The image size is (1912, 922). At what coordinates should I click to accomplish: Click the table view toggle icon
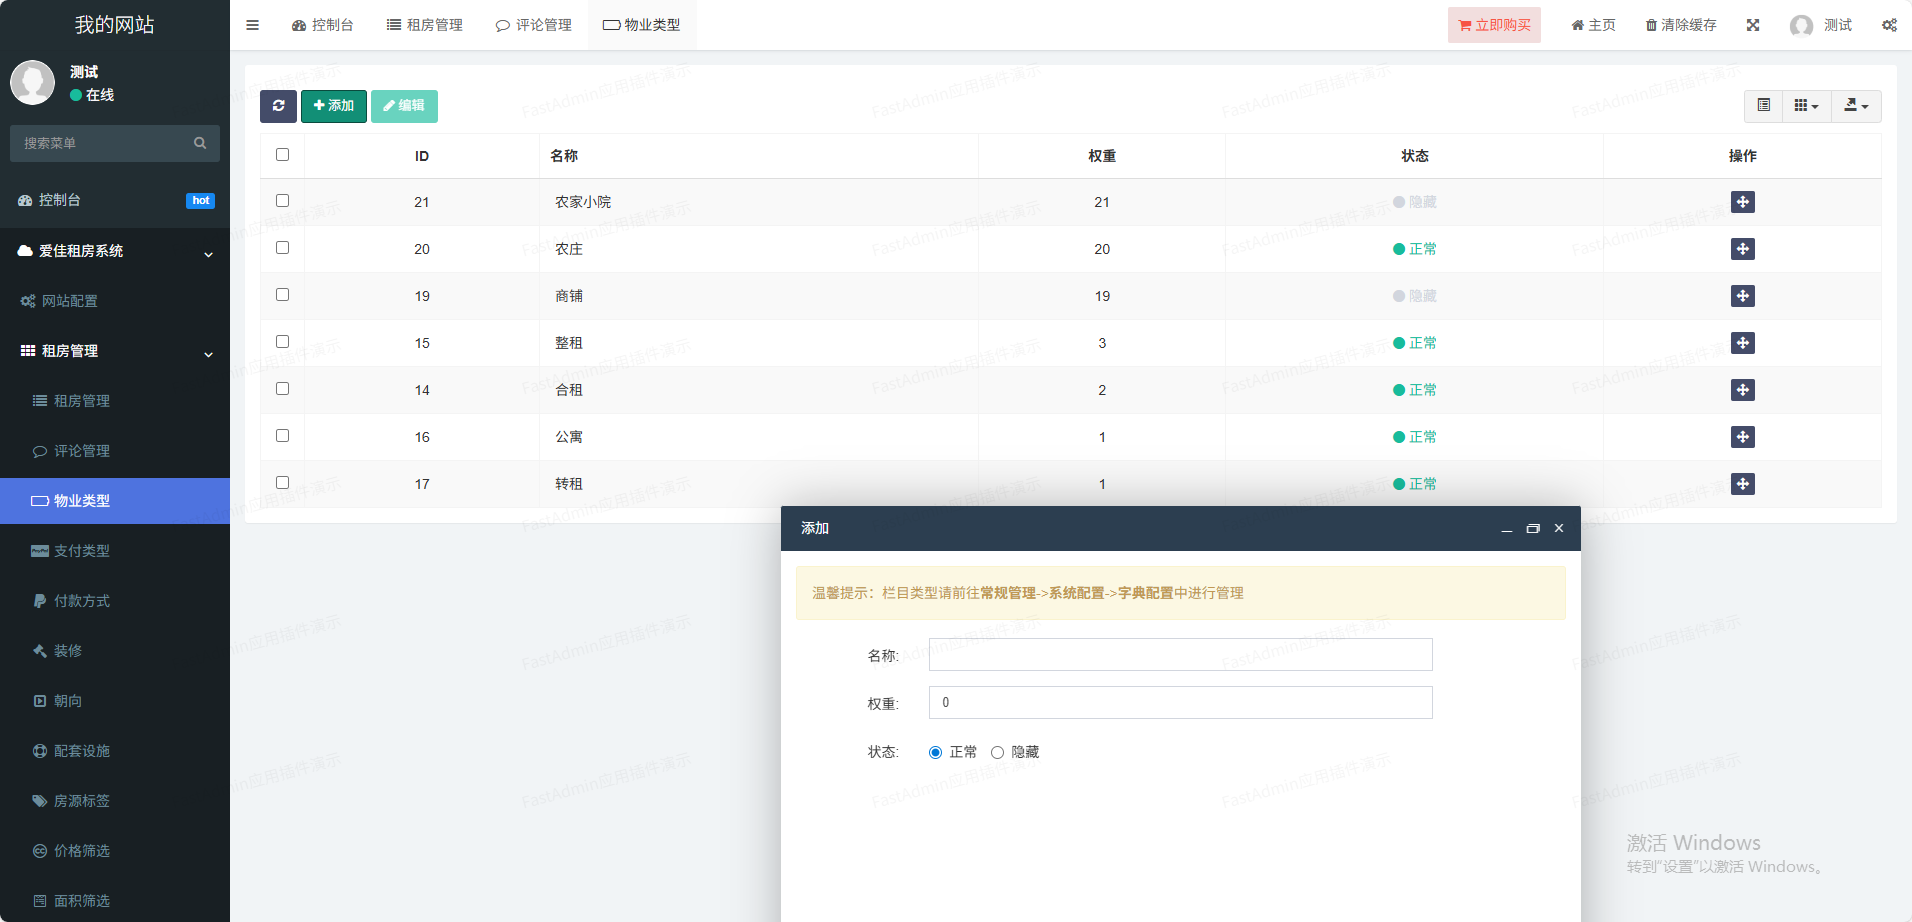pyautogui.click(x=1763, y=106)
